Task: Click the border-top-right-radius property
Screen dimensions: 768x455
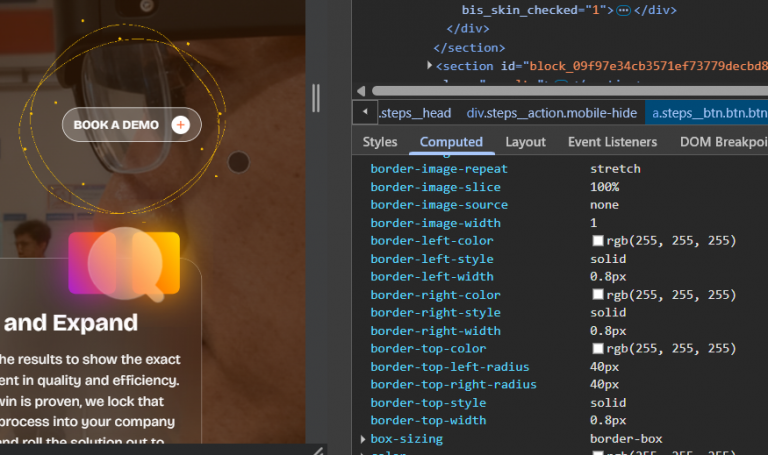Action: point(454,384)
